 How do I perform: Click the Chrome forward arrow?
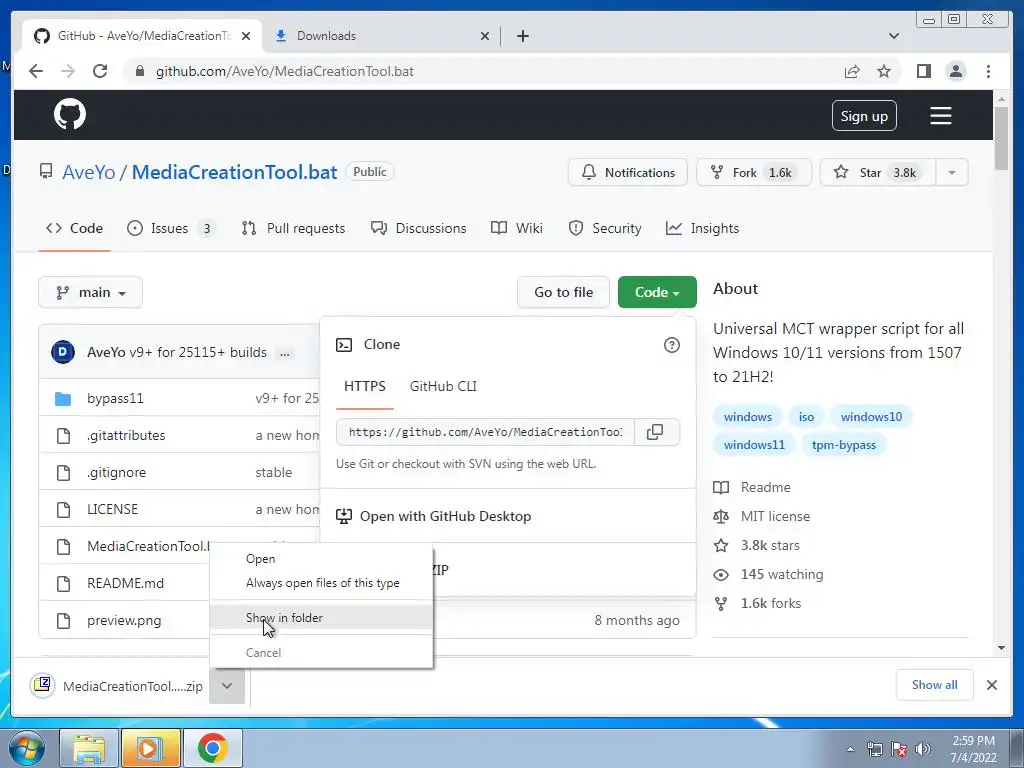[x=68, y=71]
